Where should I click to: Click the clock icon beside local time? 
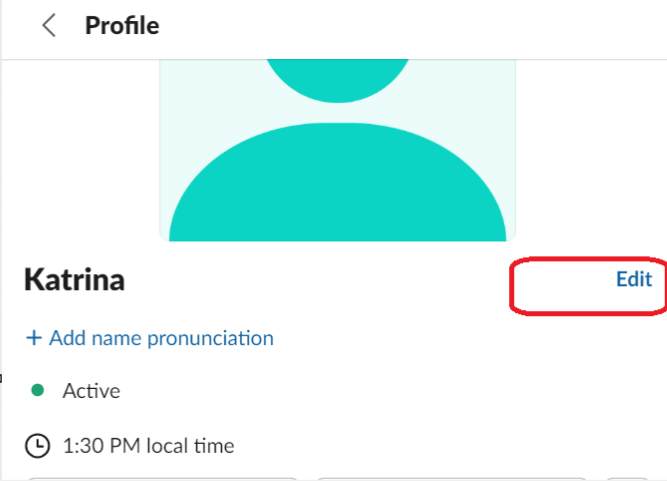[x=36, y=445]
